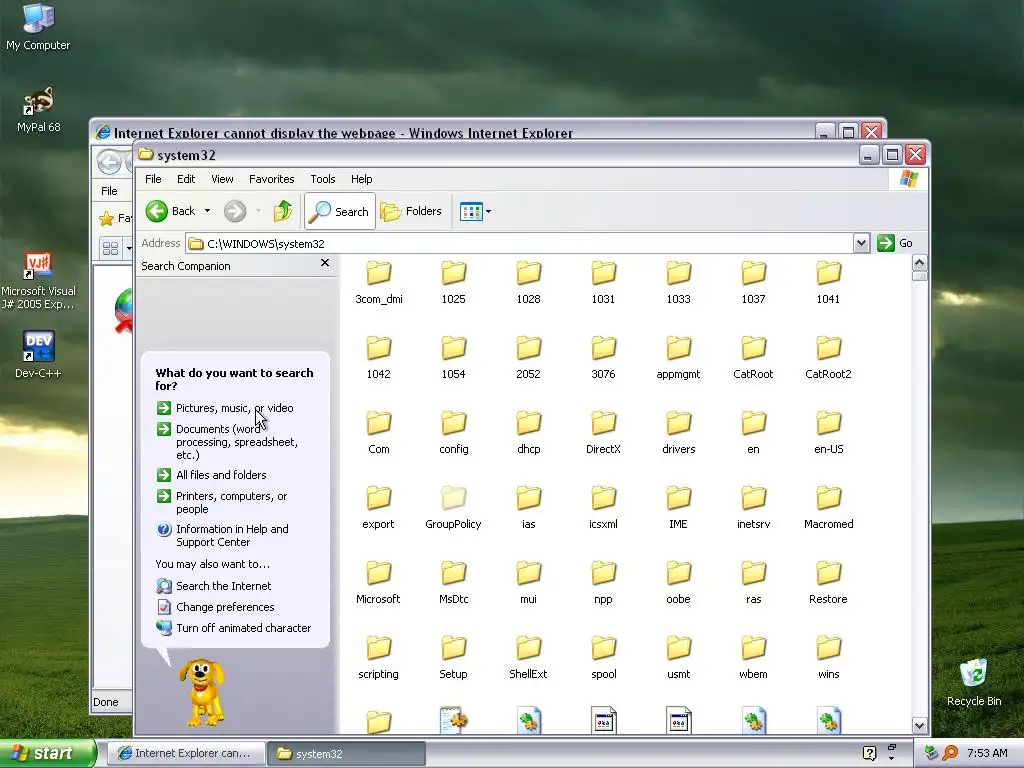Click the address field showing C:\WINDOWS\system32
The height and width of the screenshot is (768, 1024).
[x=519, y=244]
